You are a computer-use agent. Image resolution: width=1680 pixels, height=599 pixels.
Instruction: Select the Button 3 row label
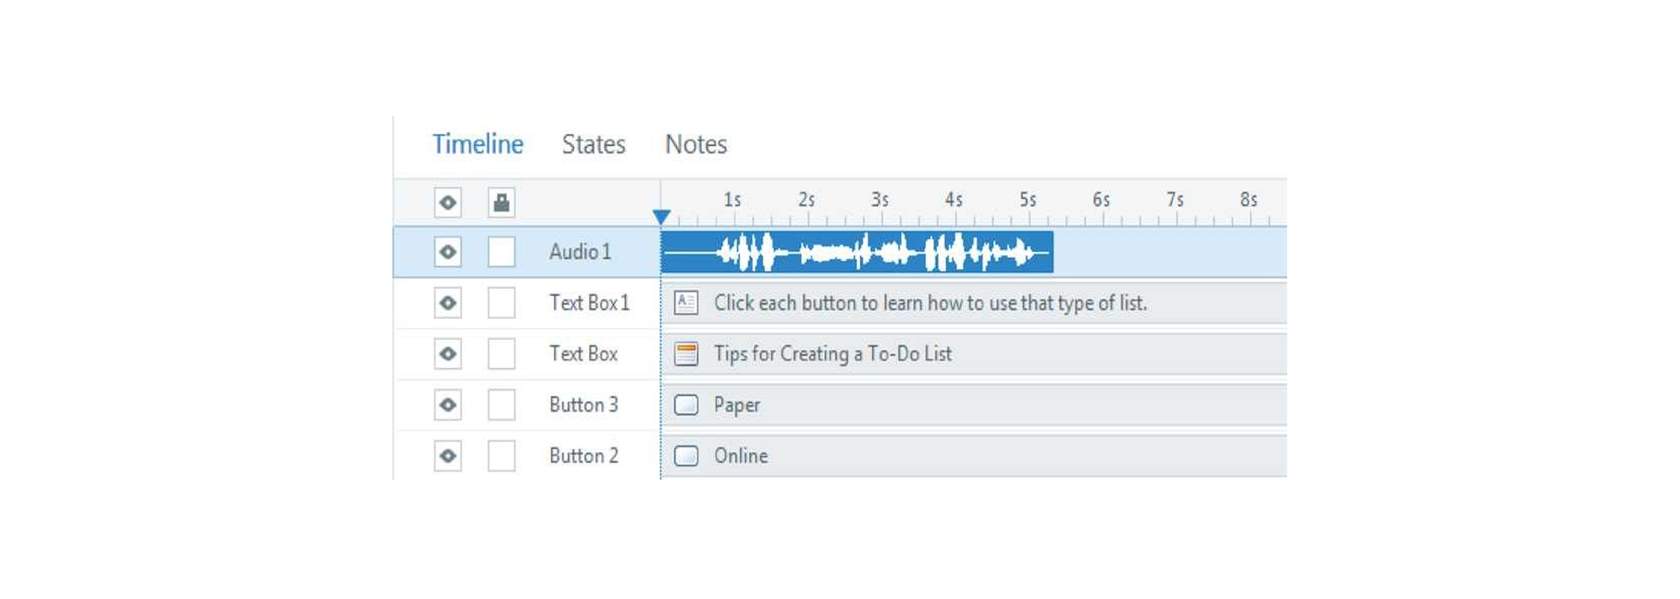[584, 405]
